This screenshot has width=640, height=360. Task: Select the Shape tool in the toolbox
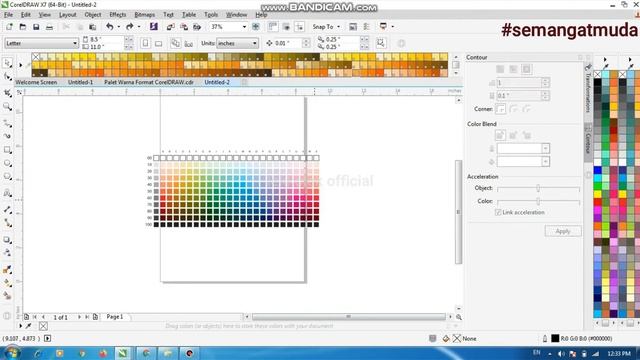point(7,77)
